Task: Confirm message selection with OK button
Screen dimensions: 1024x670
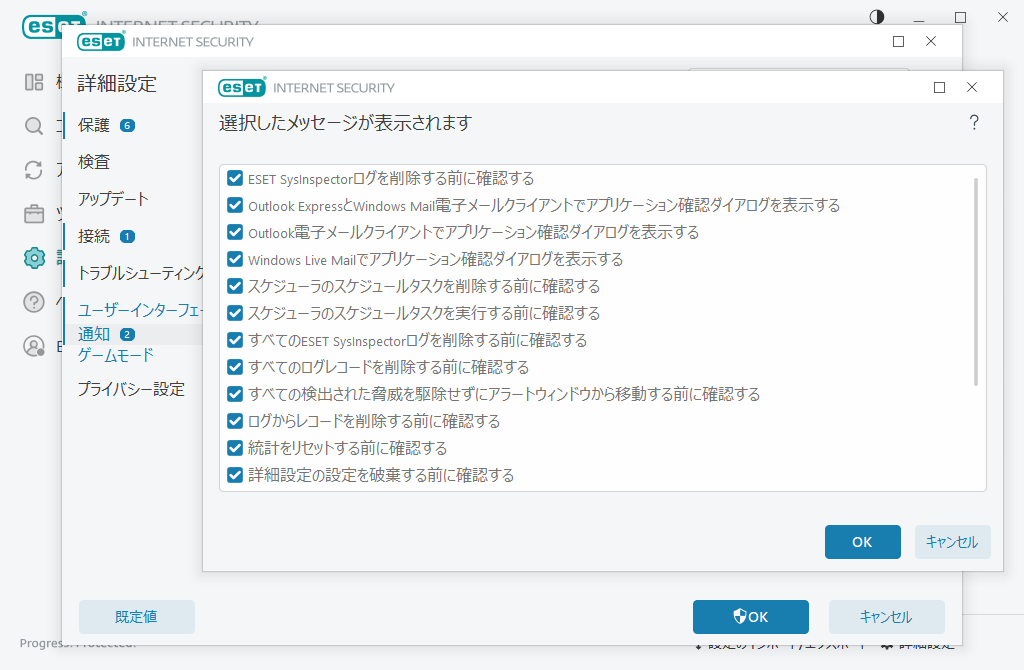Action: click(x=863, y=542)
